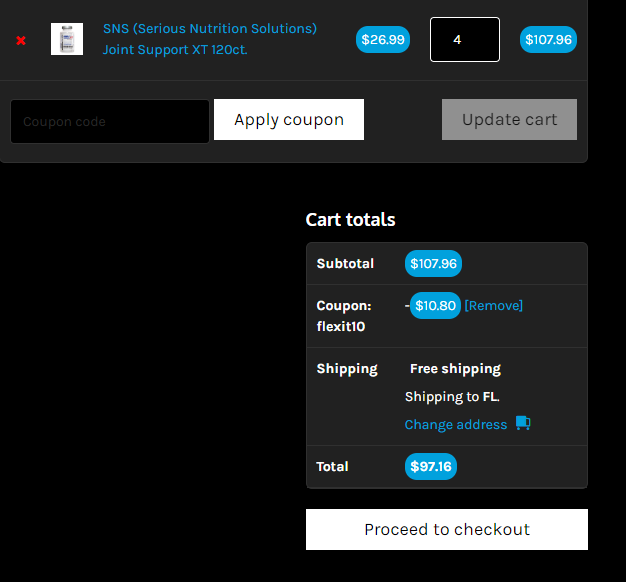
Task: Click the Shipping to FL. text
Action: [x=452, y=397]
